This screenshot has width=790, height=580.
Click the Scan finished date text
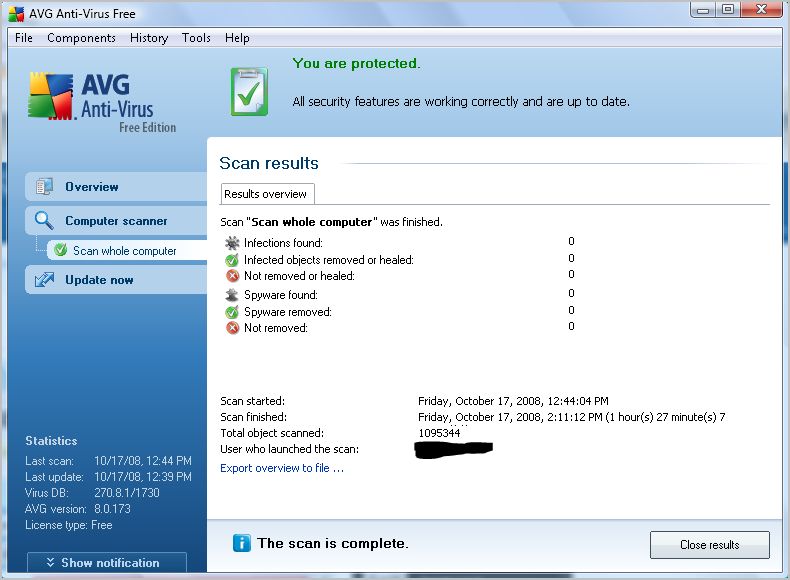click(x=571, y=417)
